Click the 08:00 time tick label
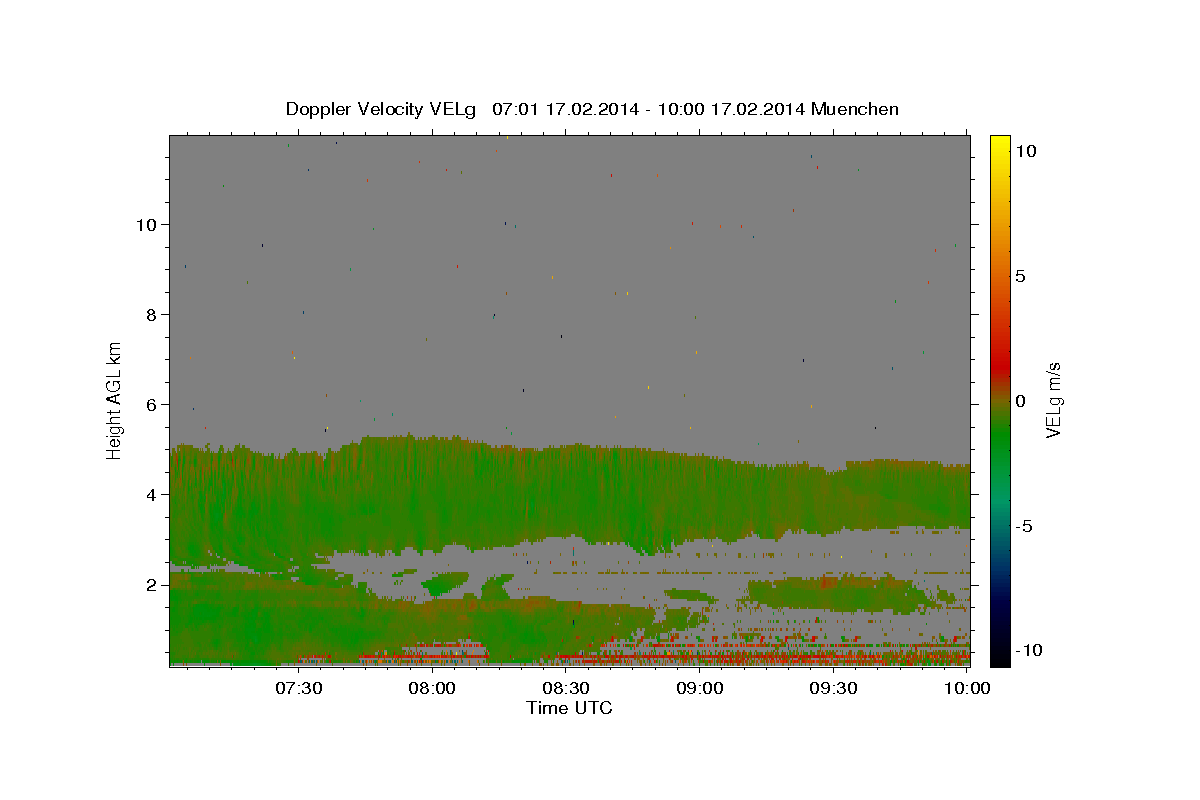Image resolution: width=1200 pixels, height=800 pixels. point(433,688)
